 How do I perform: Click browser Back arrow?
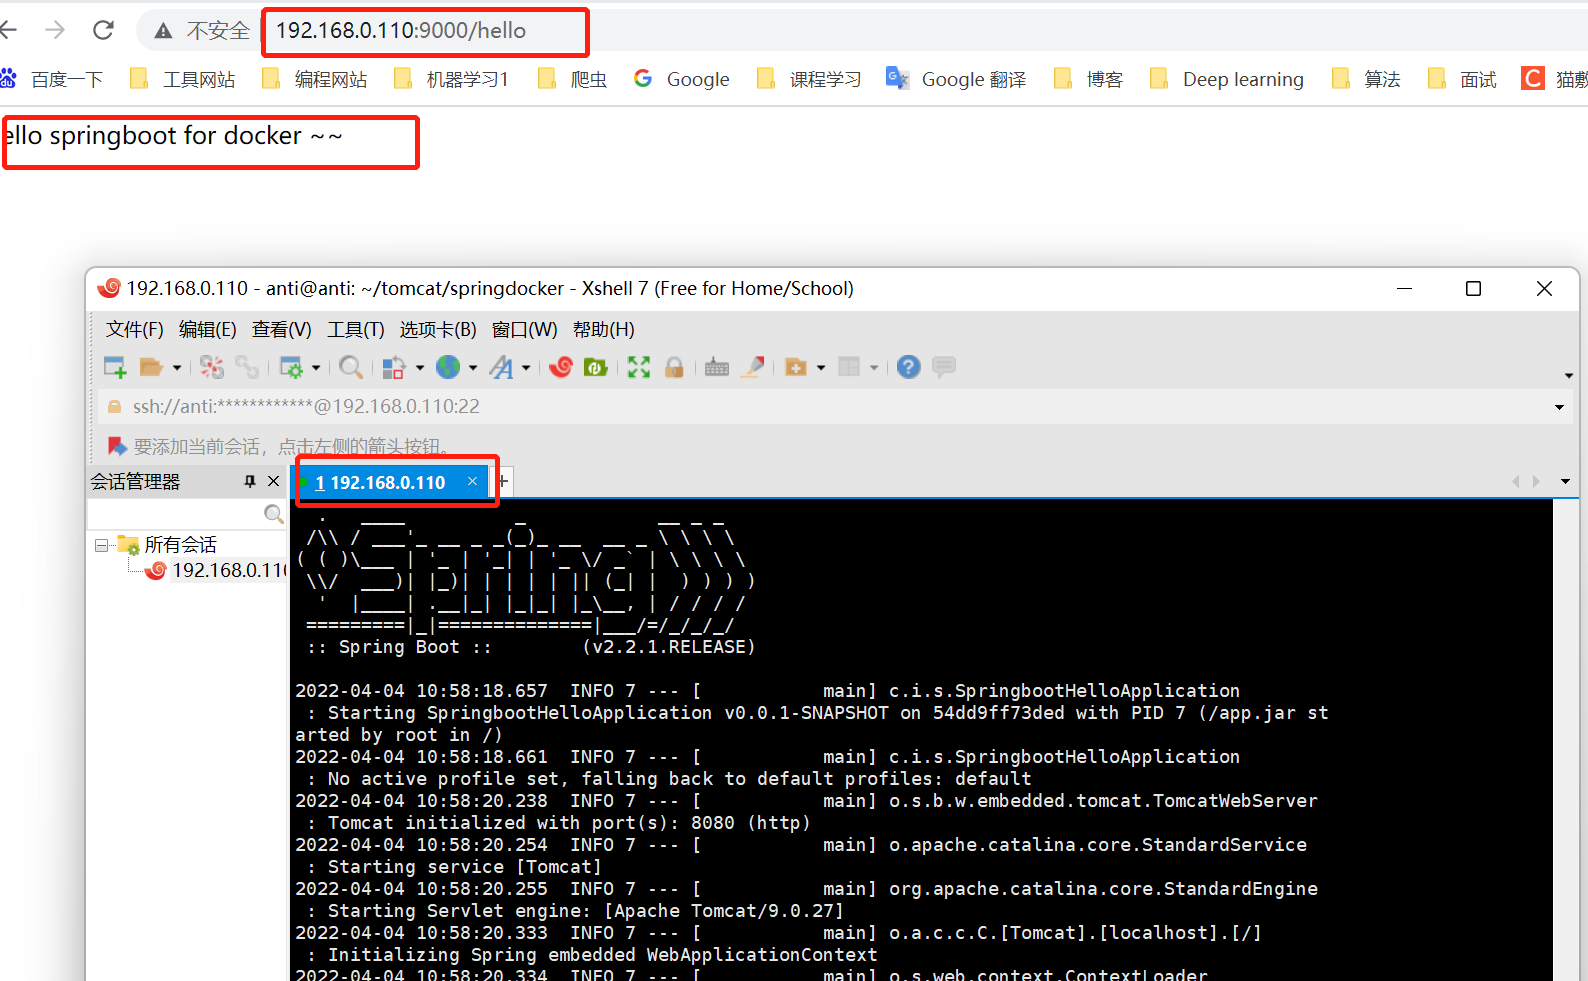pos(9,30)
